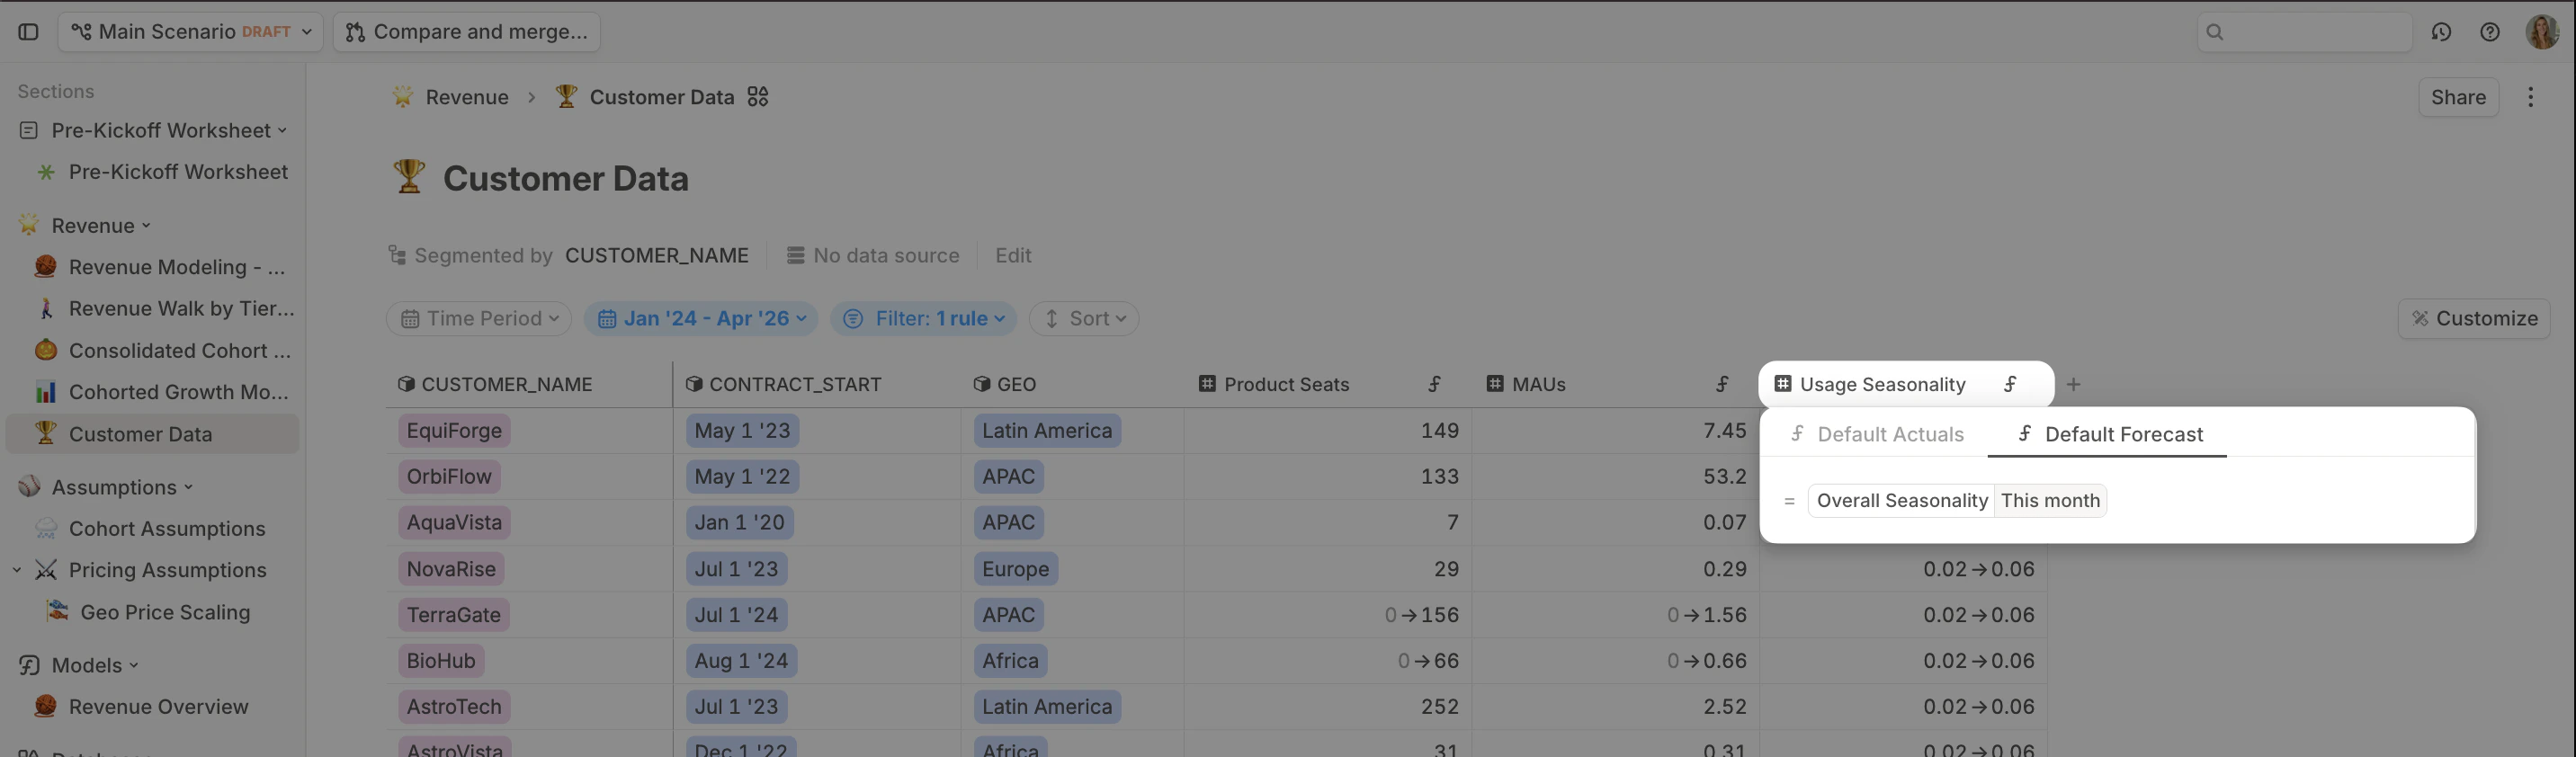
Task: Add a new column with plus icon
Action: click(2073, 384)
